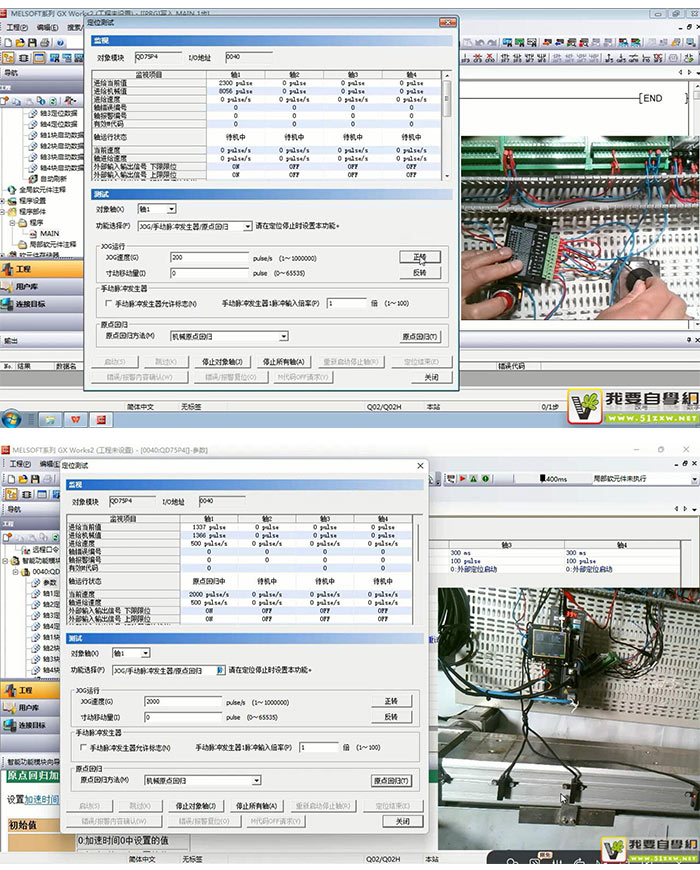Open WPS application from taskbar
The height and width of the screenshot is (870, 700).
75,419
